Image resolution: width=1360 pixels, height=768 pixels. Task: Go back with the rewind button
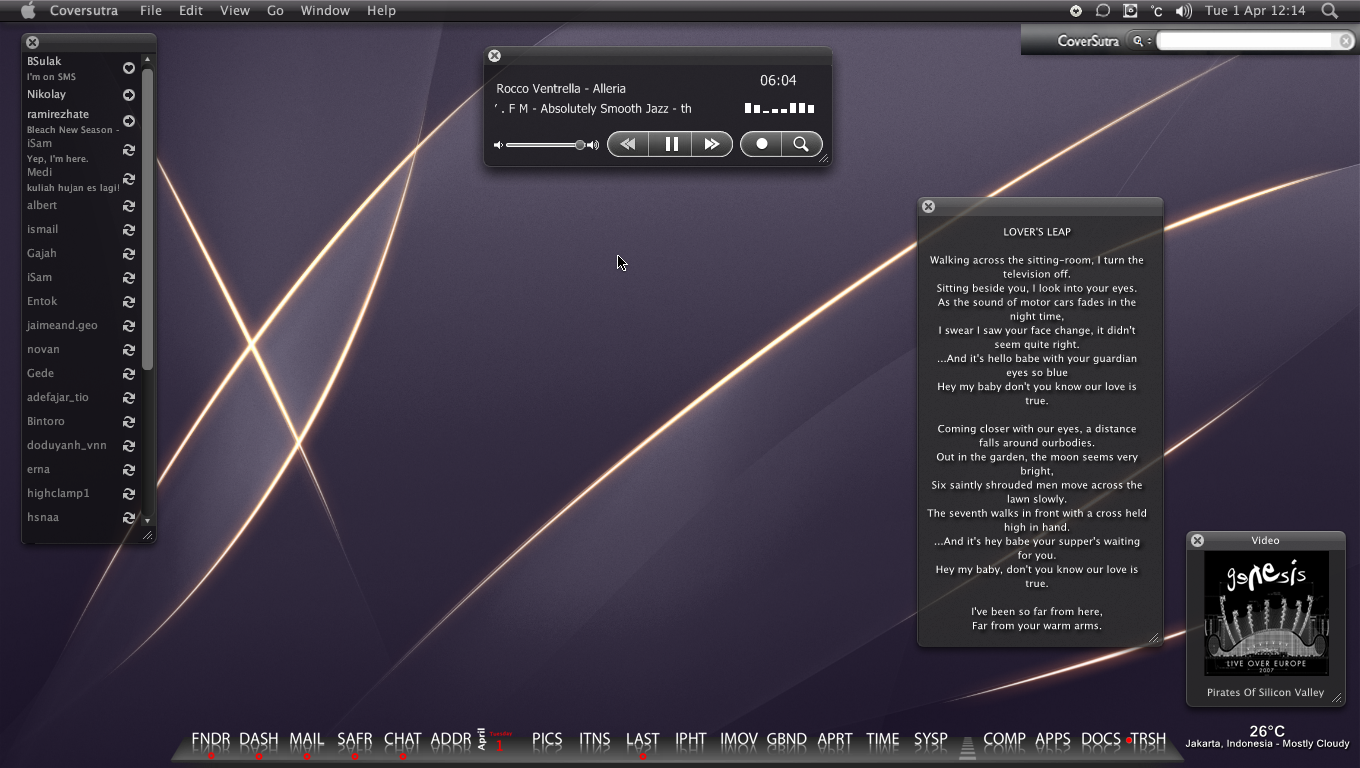[x=628, y=144]
